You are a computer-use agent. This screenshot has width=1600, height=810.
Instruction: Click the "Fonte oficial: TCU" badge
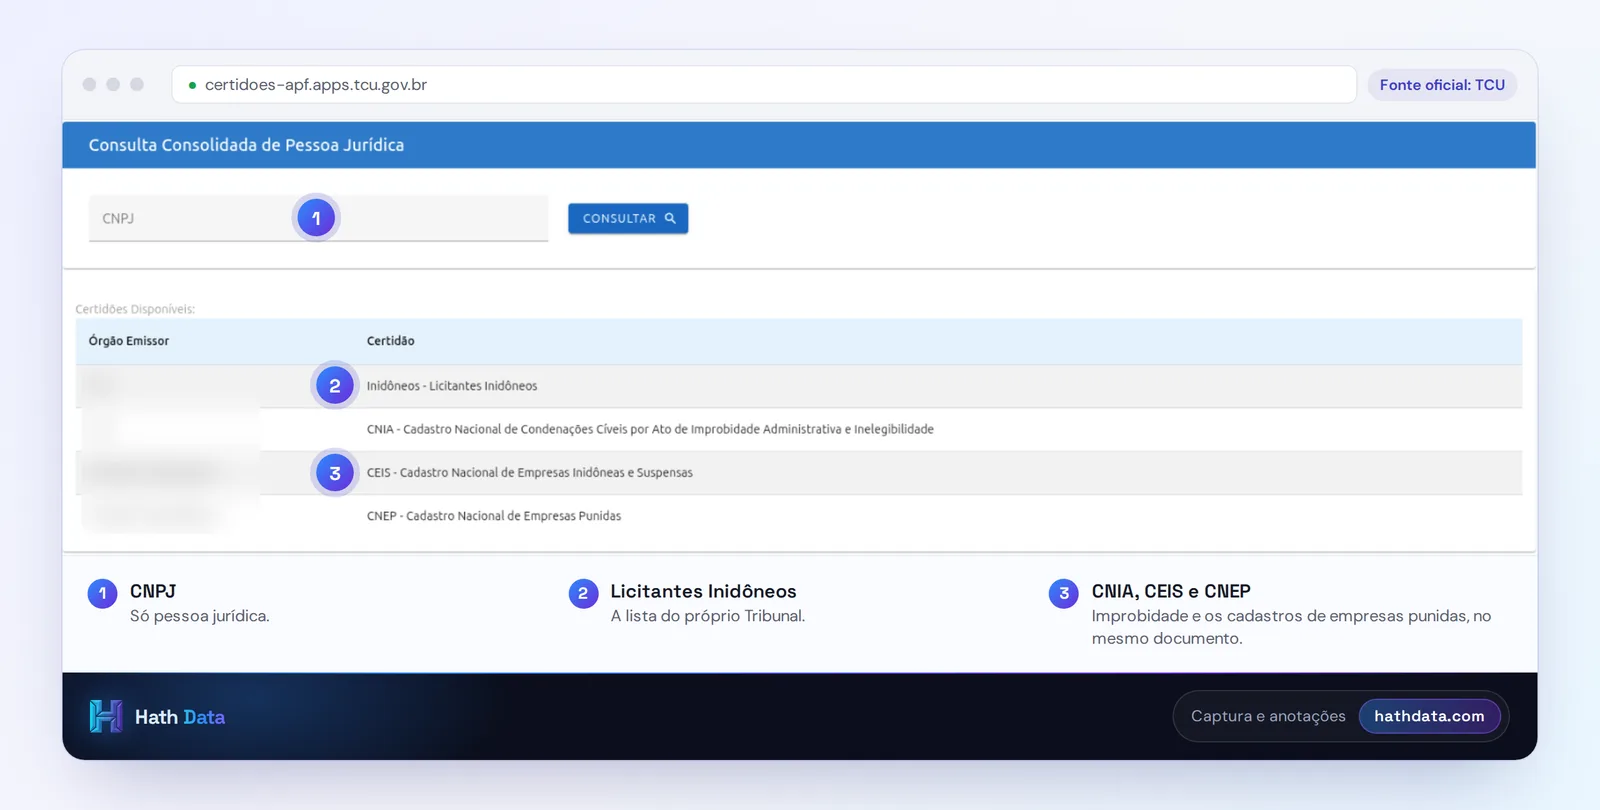pyautogui.click(x=1442, y=85)
